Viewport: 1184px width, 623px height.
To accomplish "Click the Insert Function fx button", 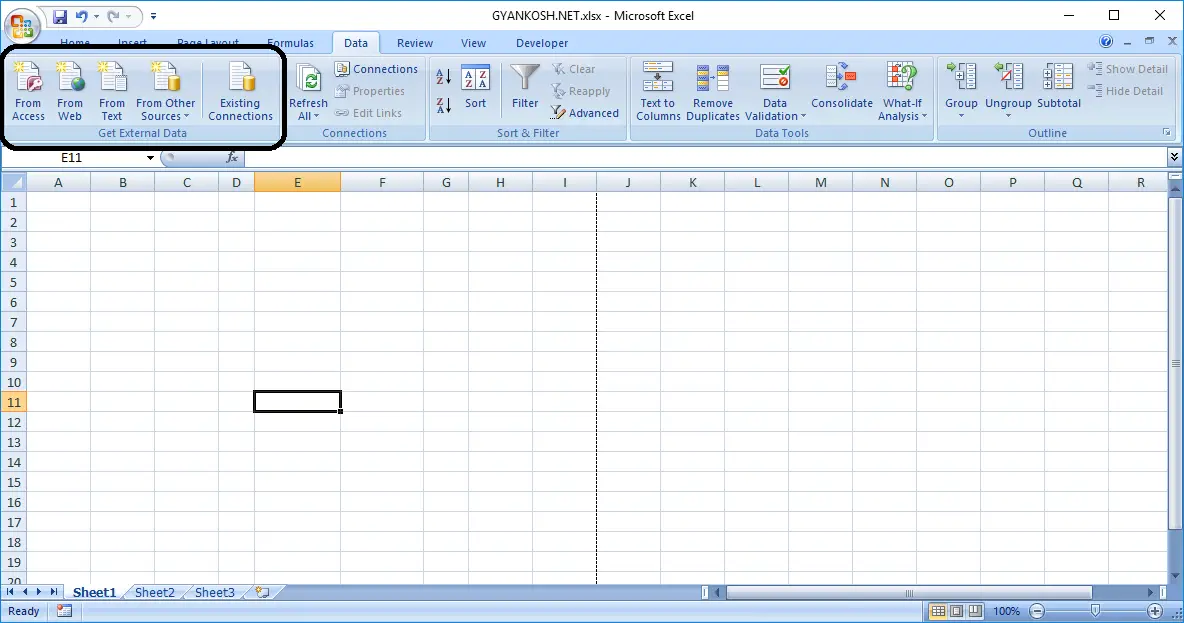I will click(x=232, y=157).
